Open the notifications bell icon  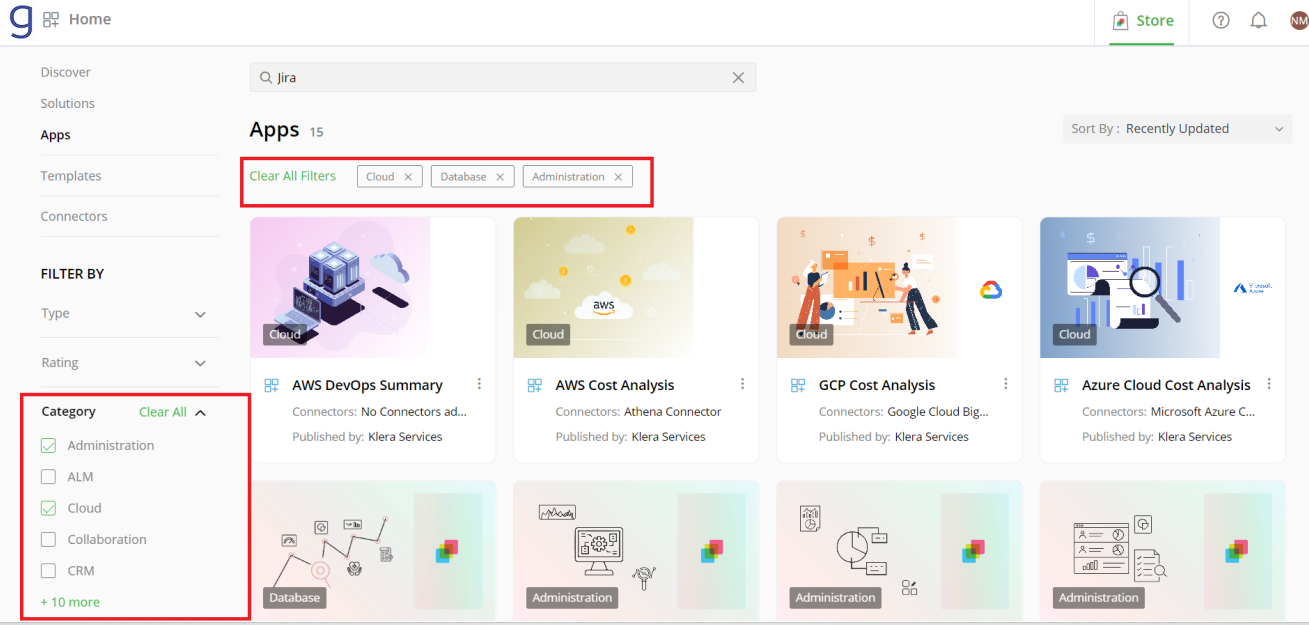coord(1259,20)
